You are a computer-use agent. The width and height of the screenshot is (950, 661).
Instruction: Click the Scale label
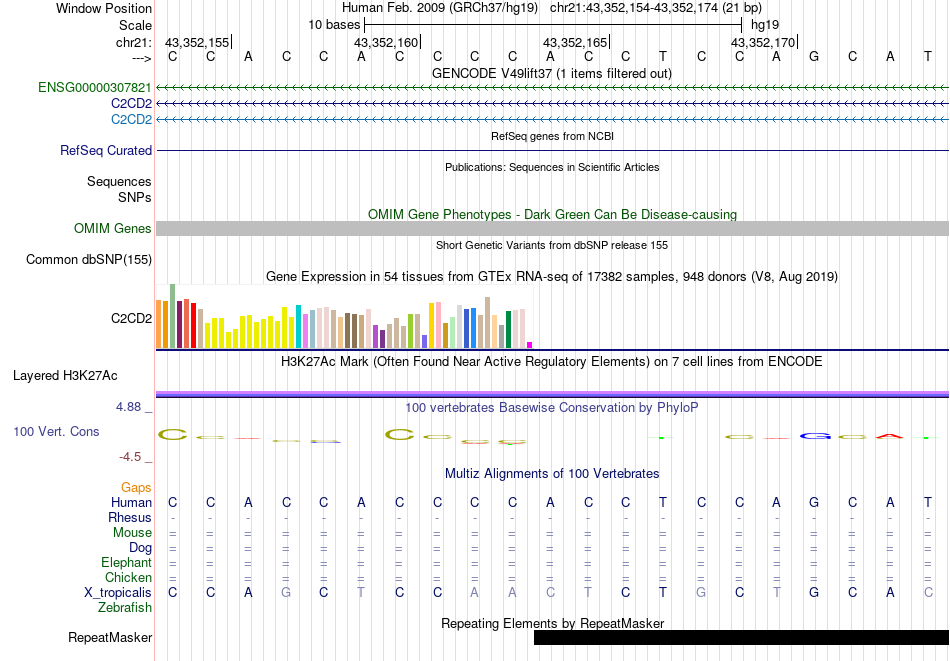(x=136, y=25)
